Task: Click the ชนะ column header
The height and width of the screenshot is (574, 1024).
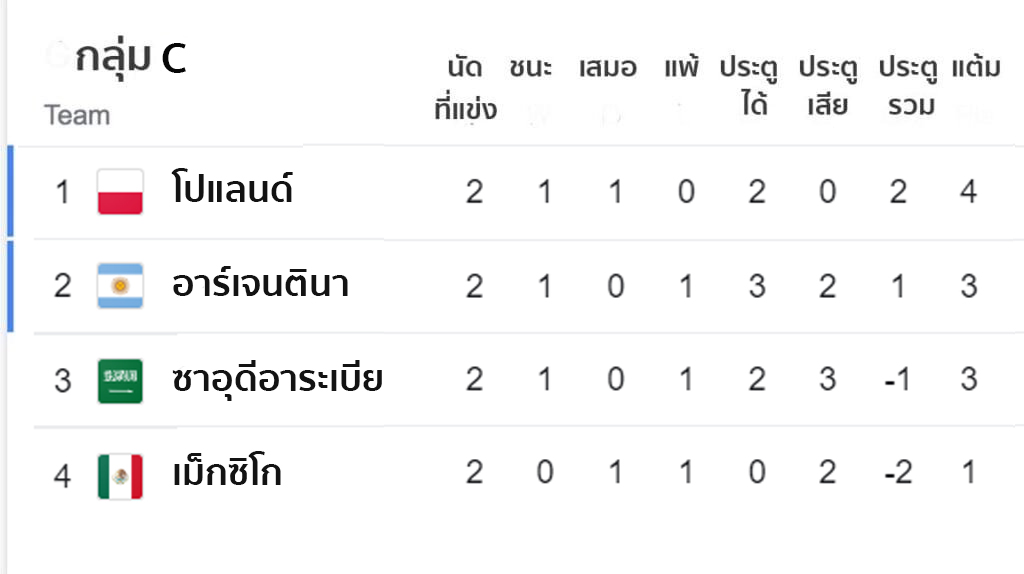Action: click(x=530, y=67)
